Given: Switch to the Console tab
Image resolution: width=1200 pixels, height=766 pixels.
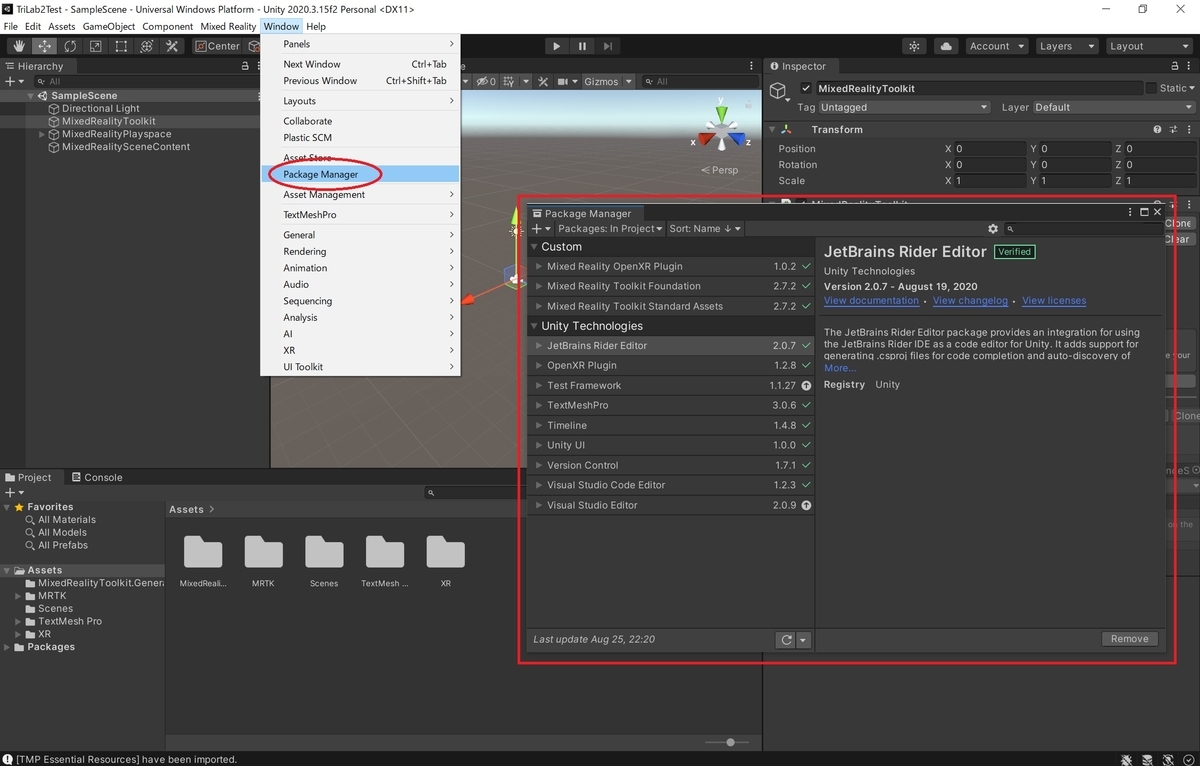Looking at the screenshot, I should pyautogui.click(x=95, y=478).
